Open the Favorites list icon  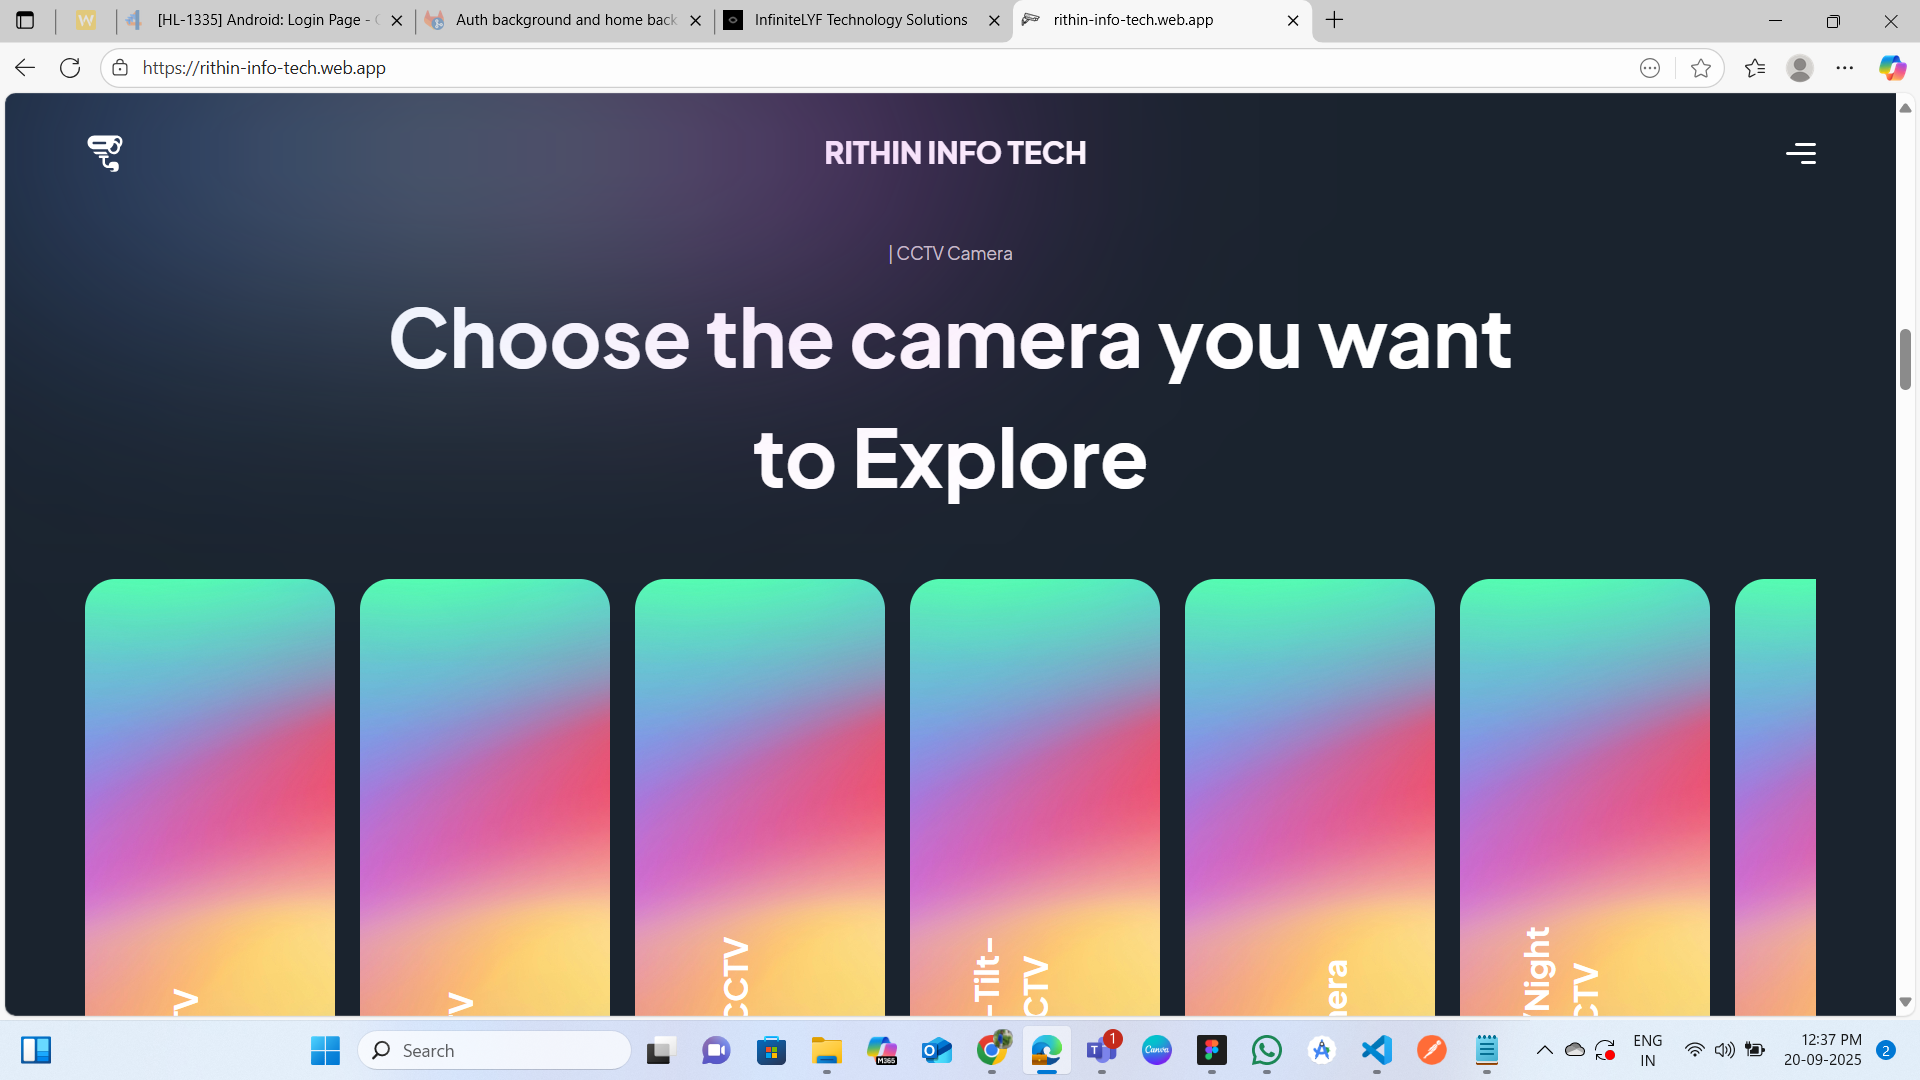(1755, 68)
